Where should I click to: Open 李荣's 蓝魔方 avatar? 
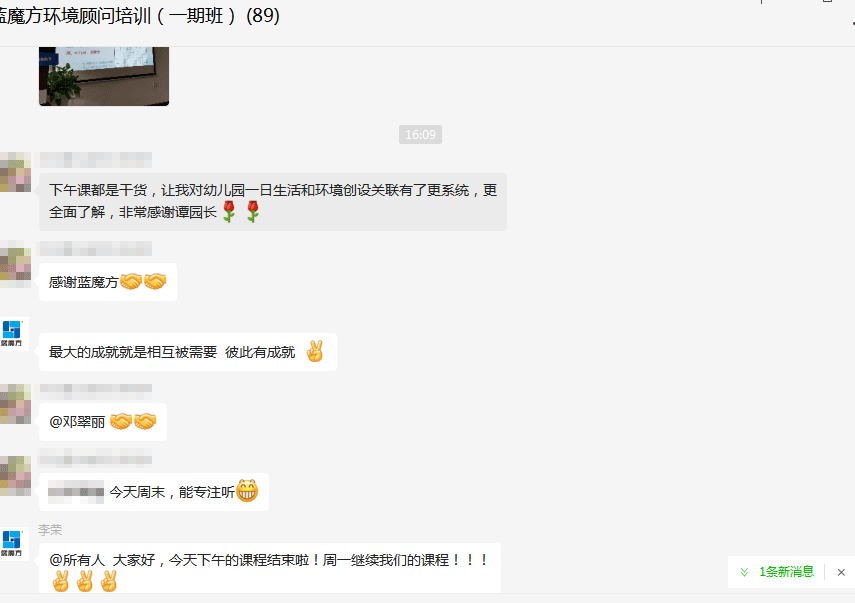[13, 544]
